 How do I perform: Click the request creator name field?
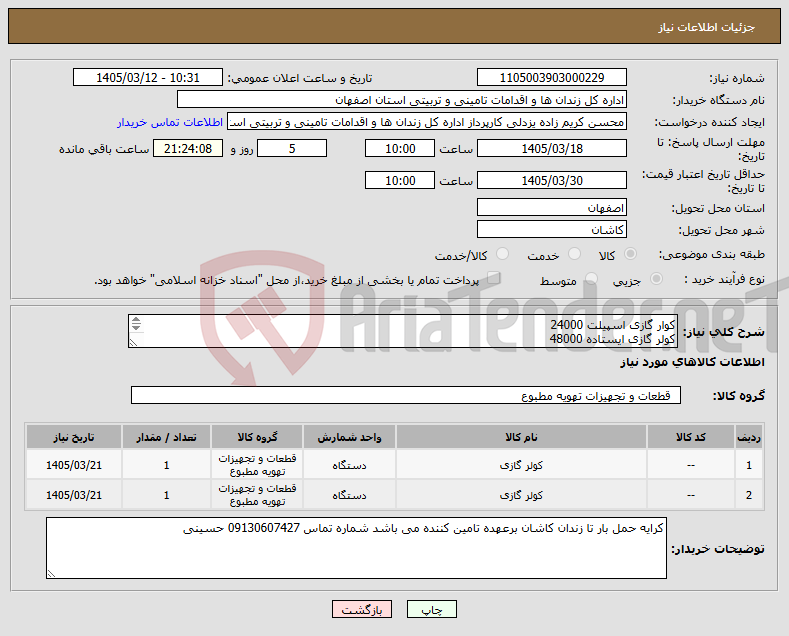click(x=427, y=122)
